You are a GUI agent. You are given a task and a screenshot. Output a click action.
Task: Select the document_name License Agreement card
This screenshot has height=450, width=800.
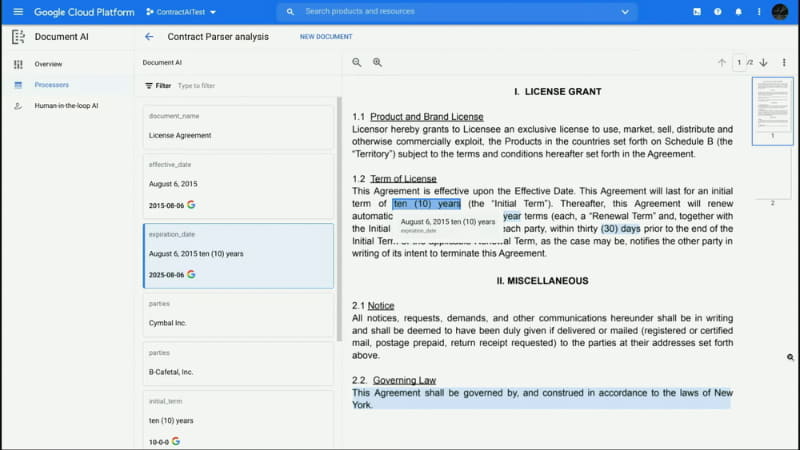pyautogui.click(x=238, y=127)
